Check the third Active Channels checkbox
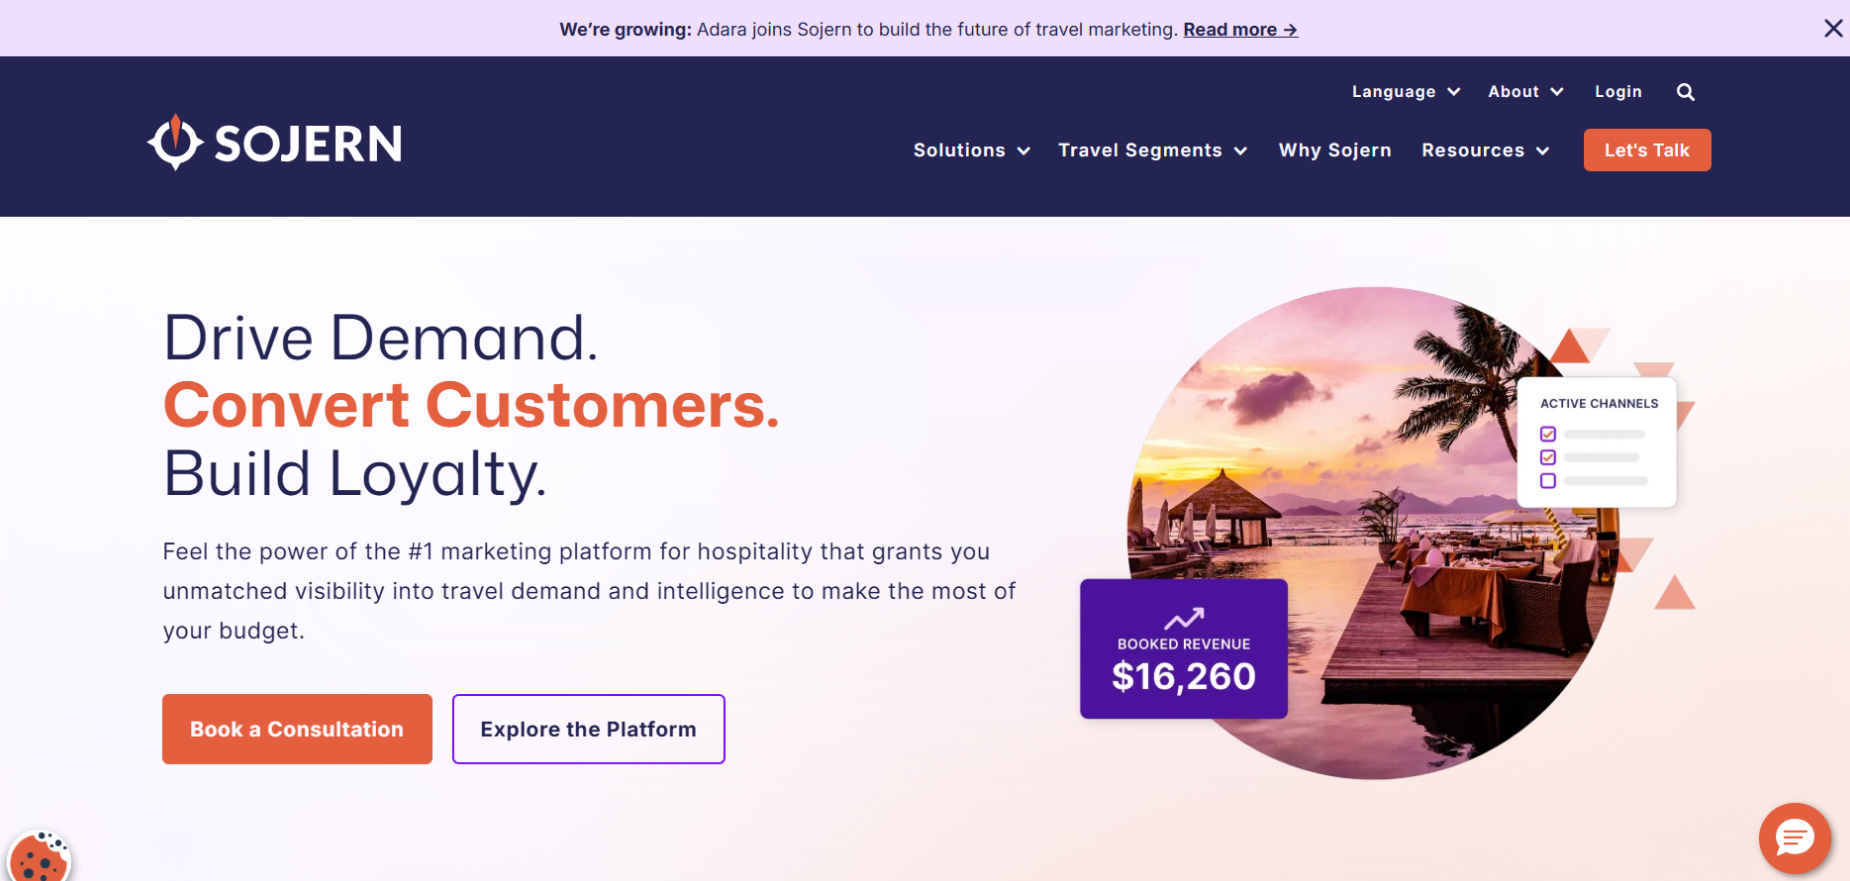The width and height of the screenshot is (1850, 881). click(1549, 481)
